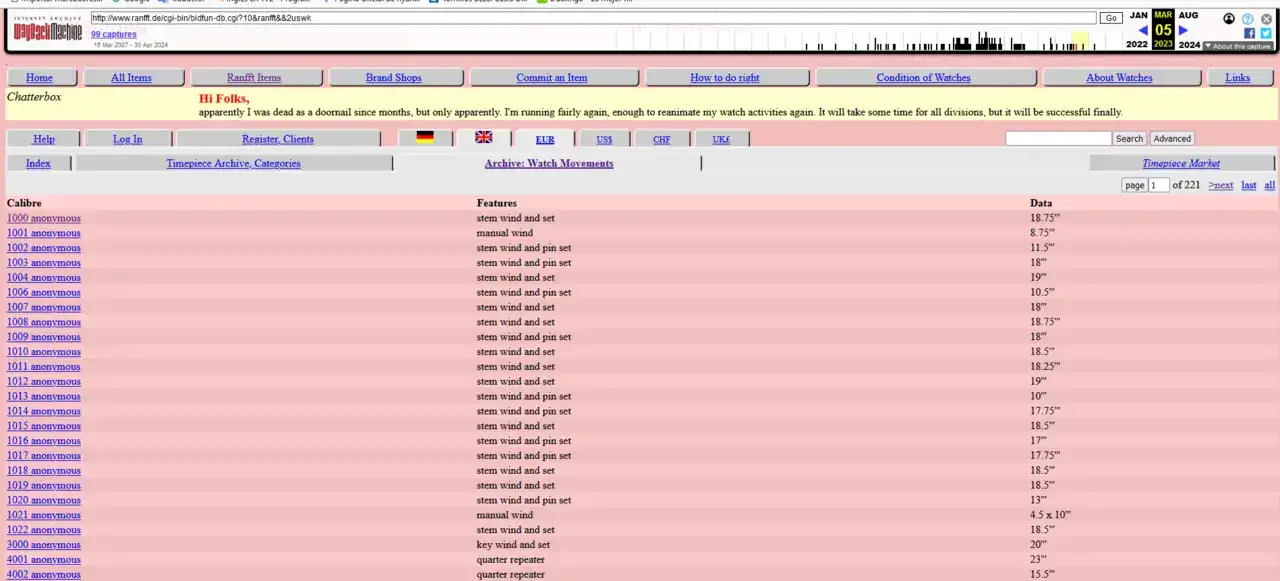Screen dimensions: 1280x581
Task: Go to next results page
Action: click(x=1221, y=185)
